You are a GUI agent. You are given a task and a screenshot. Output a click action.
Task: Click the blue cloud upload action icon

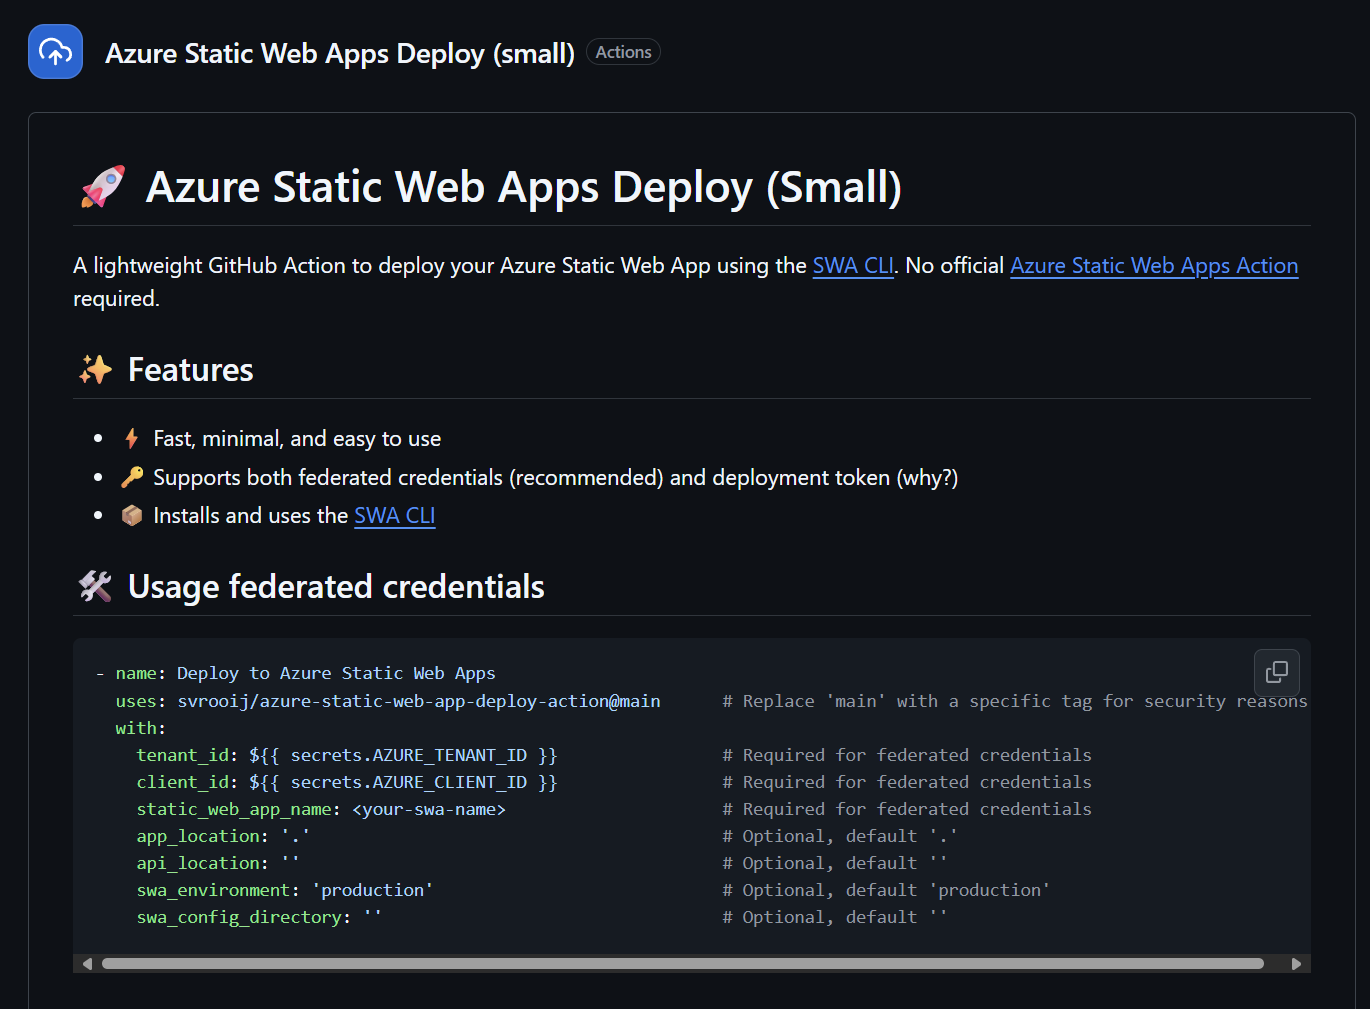coord(55,51)
